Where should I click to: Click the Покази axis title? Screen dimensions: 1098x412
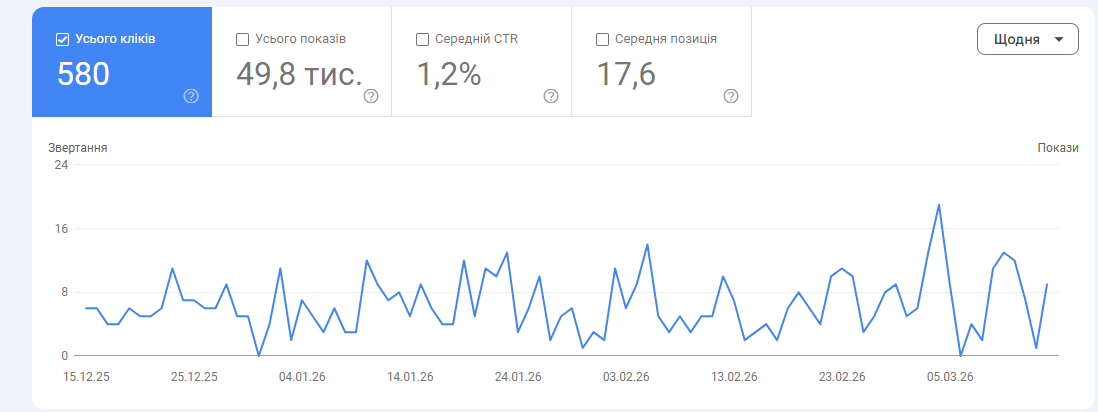click(x=1058, y=148)
